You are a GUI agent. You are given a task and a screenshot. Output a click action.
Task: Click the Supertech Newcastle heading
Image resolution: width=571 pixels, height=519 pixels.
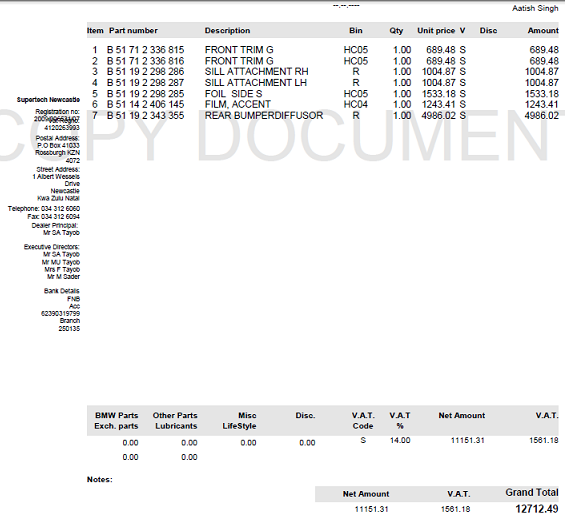(48, 99)
